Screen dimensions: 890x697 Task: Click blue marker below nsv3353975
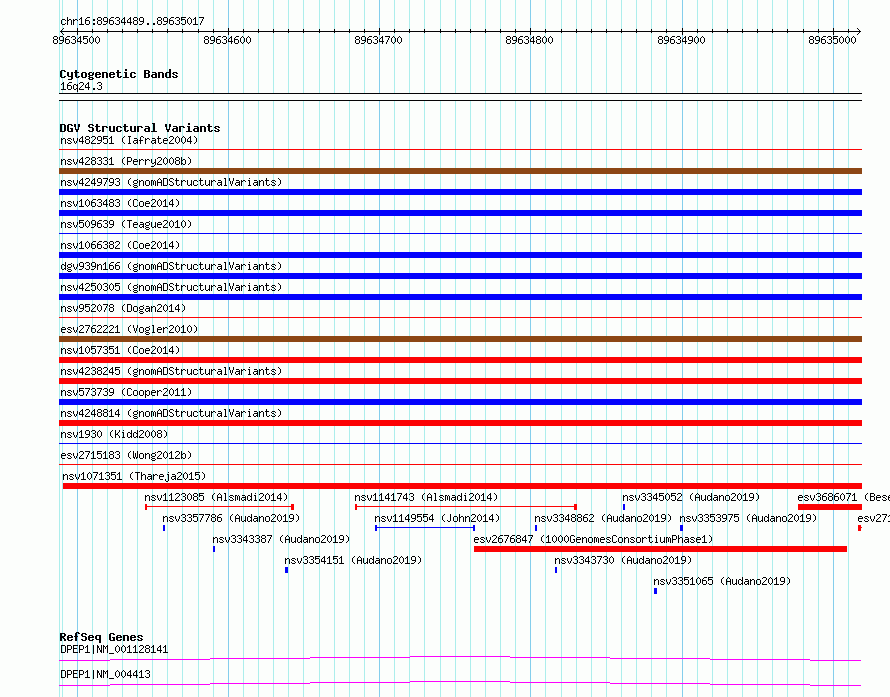coord(681,528)
